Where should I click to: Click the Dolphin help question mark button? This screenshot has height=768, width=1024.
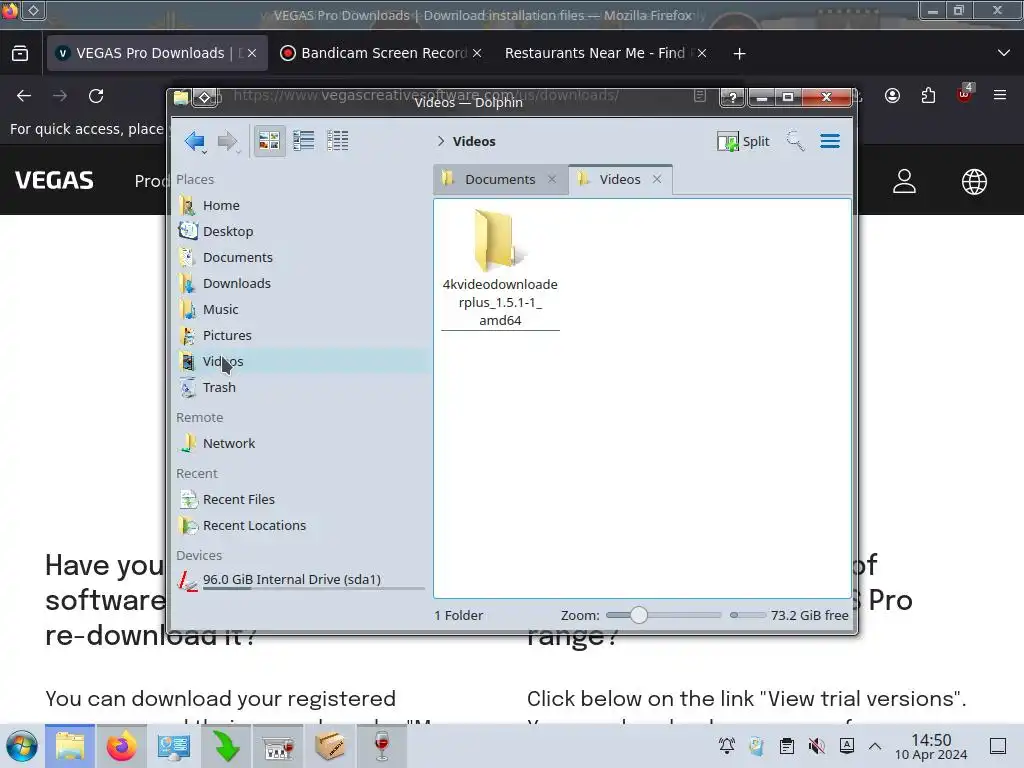click(733, 97)
